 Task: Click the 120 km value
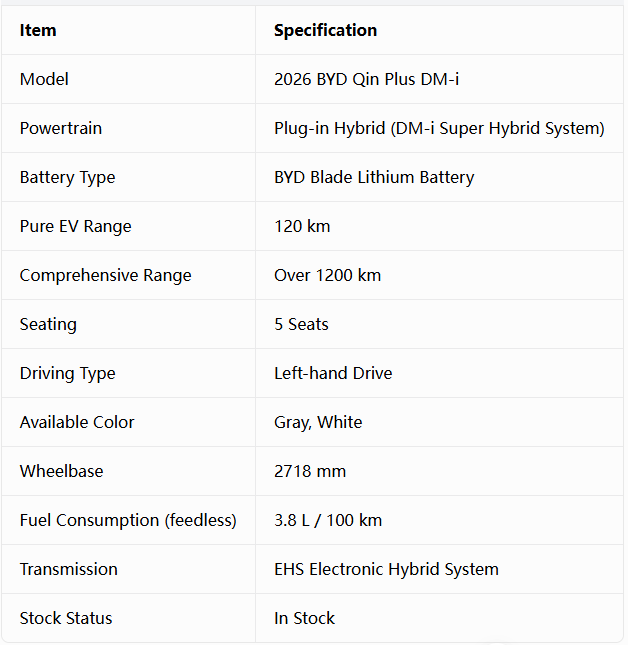[x=302, y=227]
